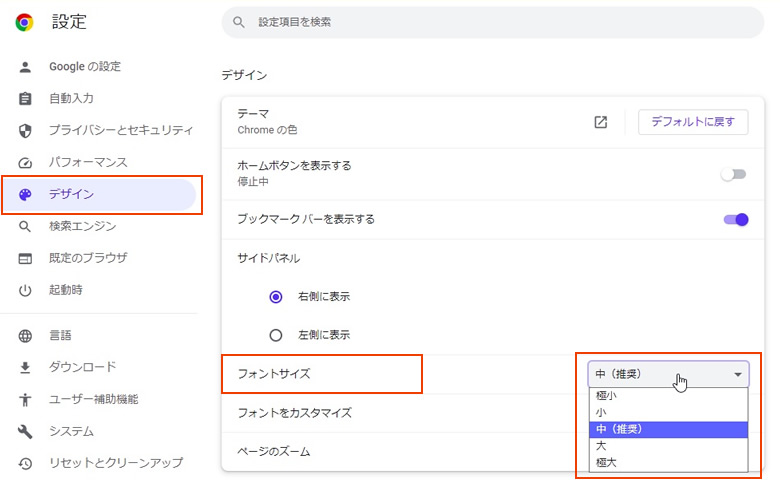Select the 左側に表示 radio button
Viewport: 780px width, 486px height.
[276, 335]
